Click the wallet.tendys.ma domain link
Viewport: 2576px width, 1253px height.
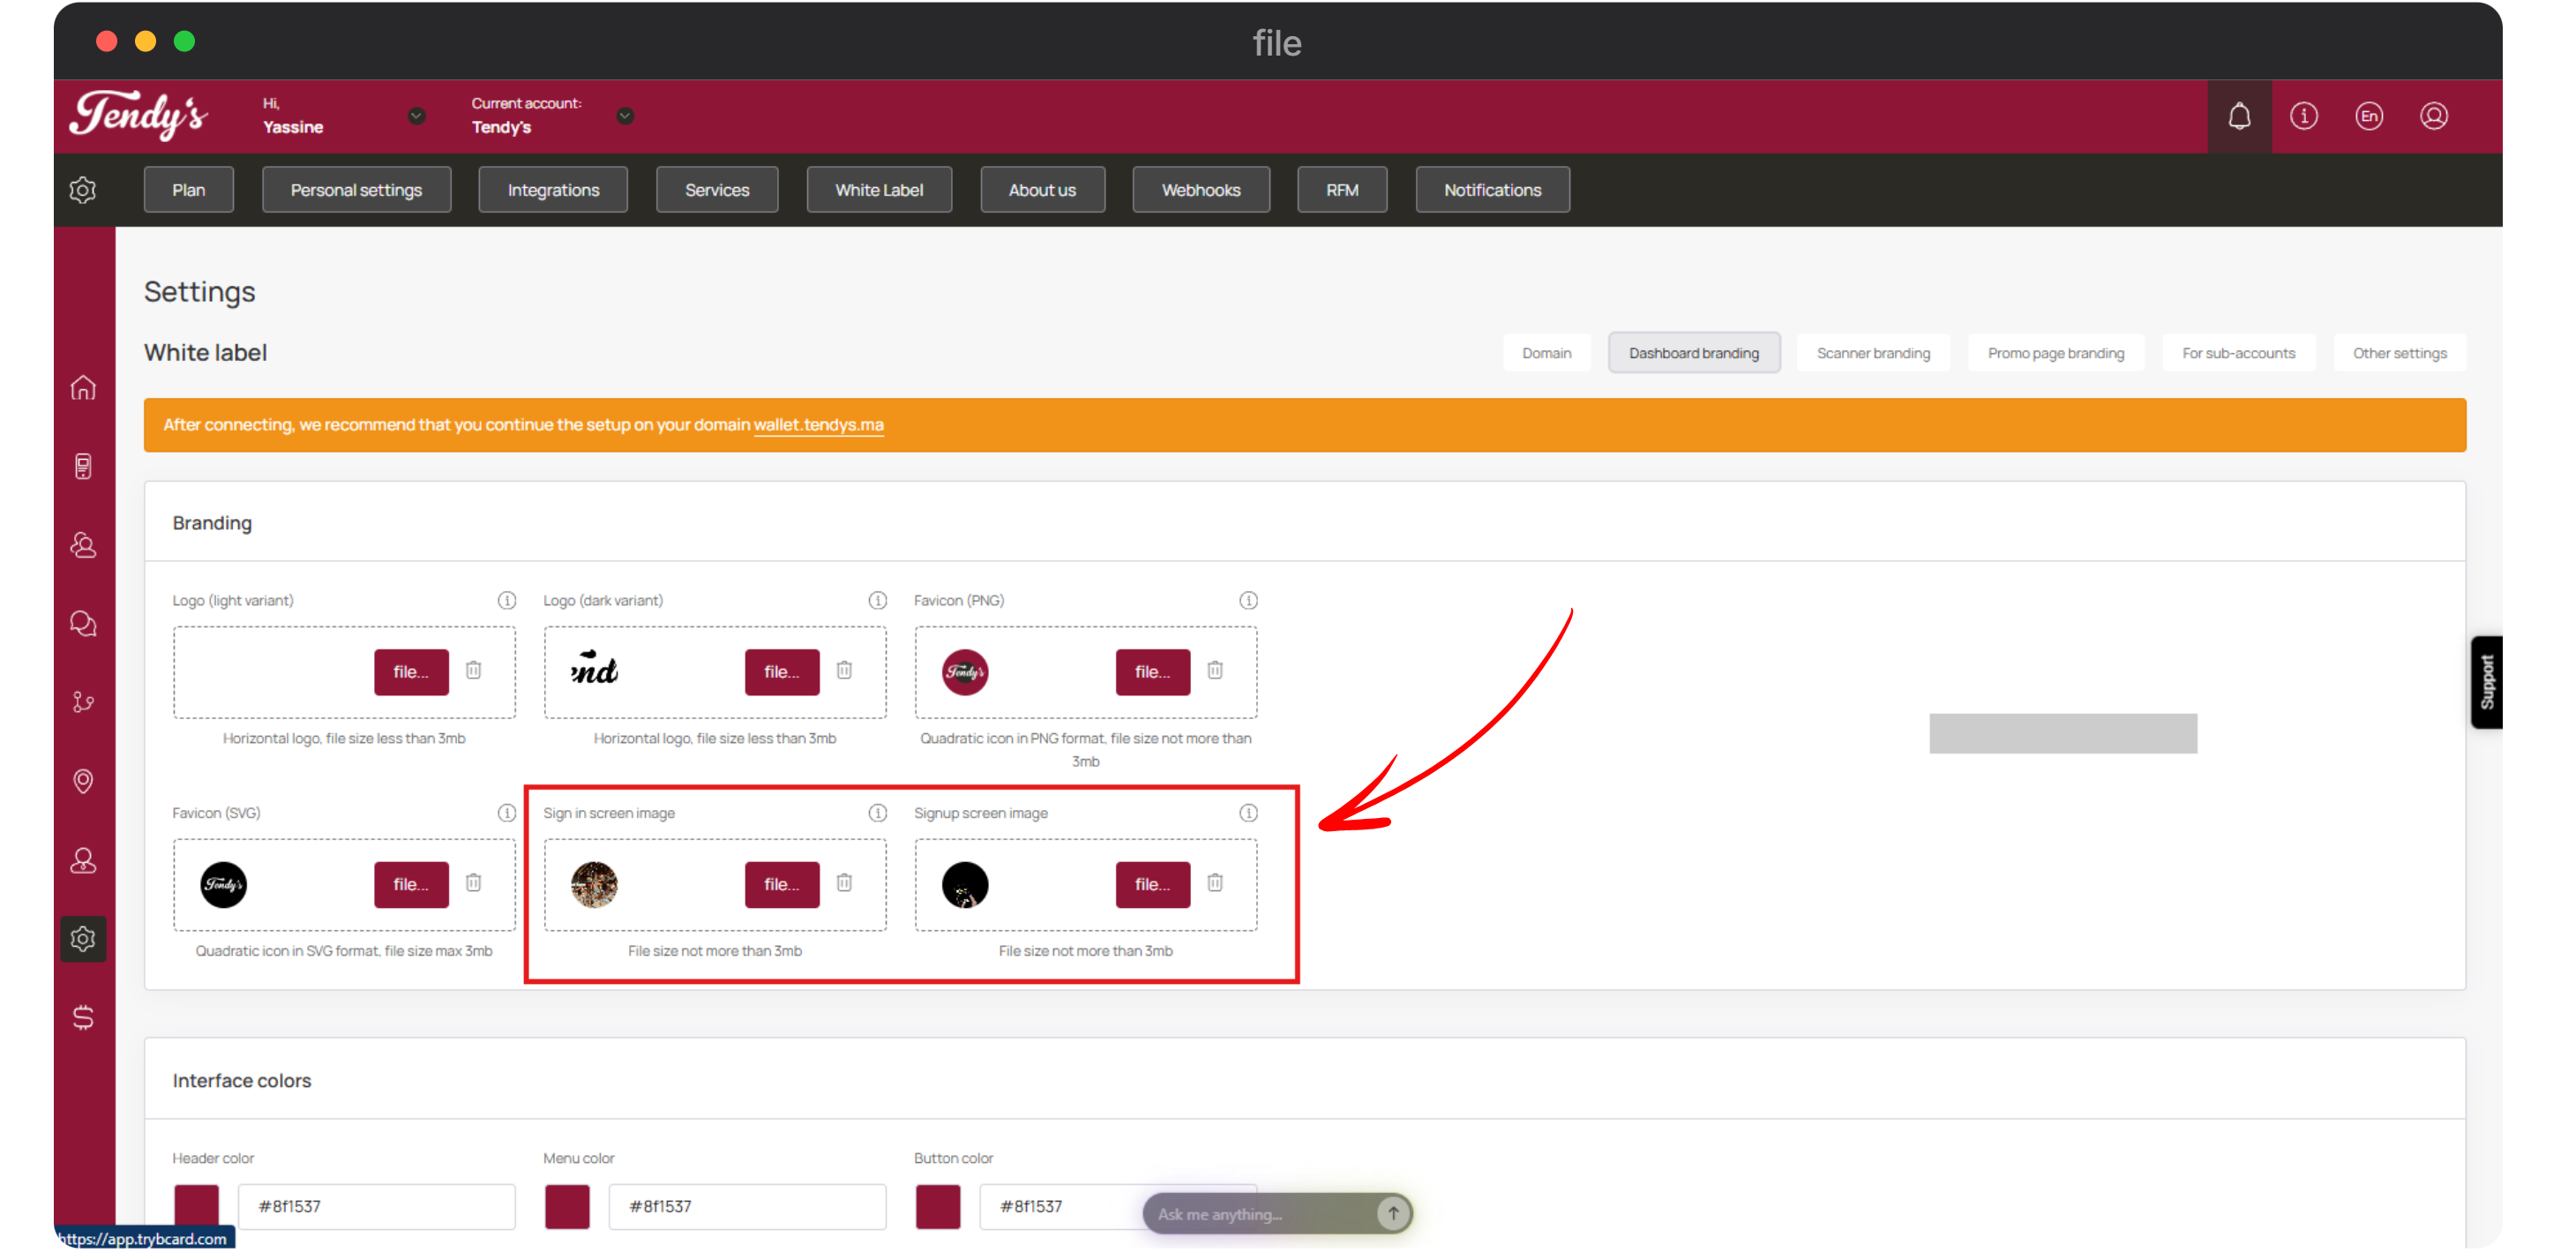[818, 425]
